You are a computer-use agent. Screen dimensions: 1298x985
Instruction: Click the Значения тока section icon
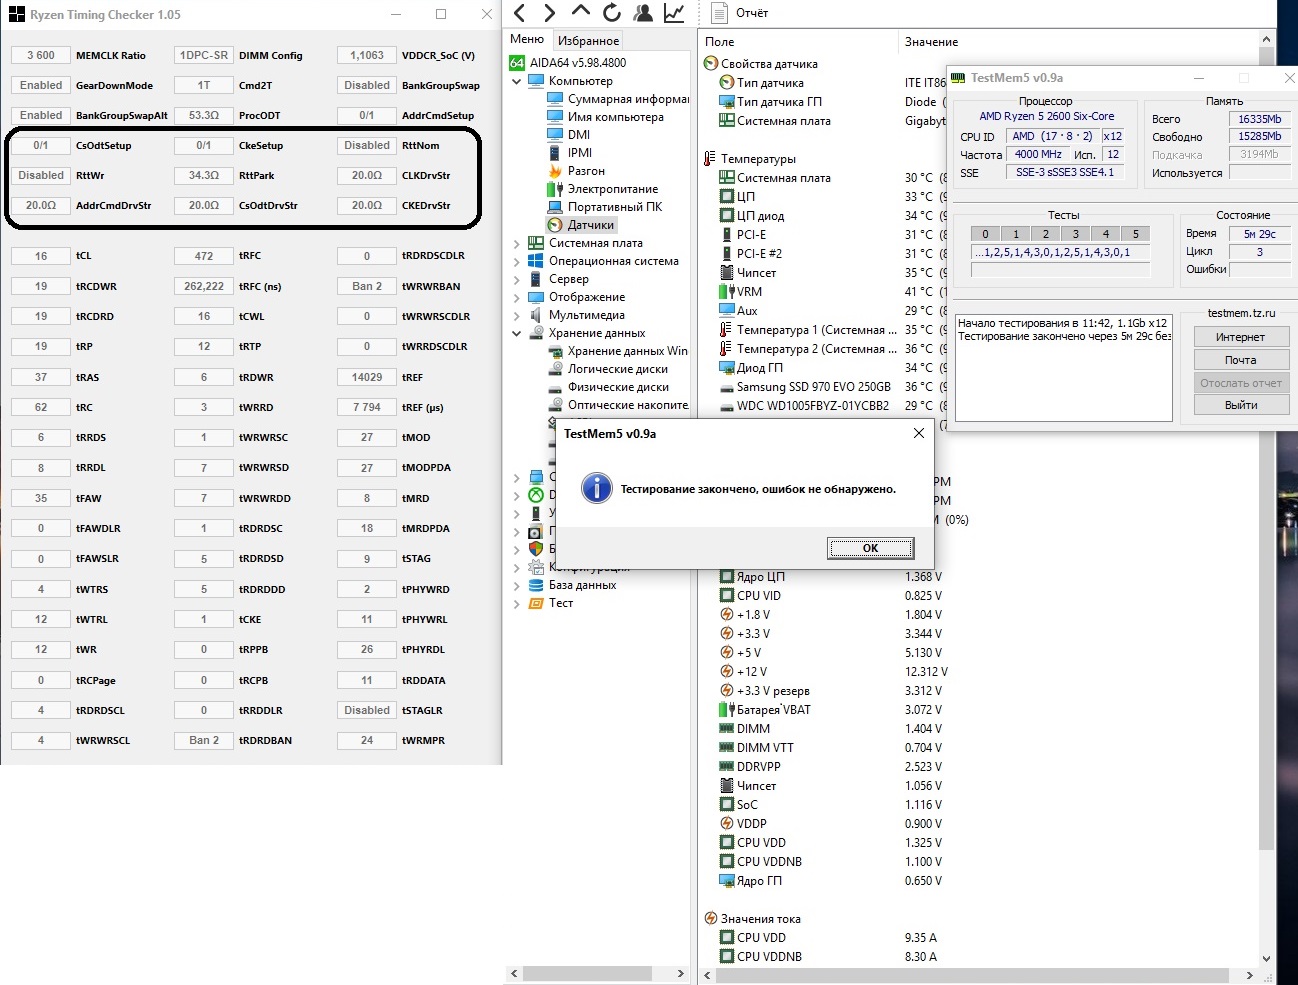coord(711,919)
